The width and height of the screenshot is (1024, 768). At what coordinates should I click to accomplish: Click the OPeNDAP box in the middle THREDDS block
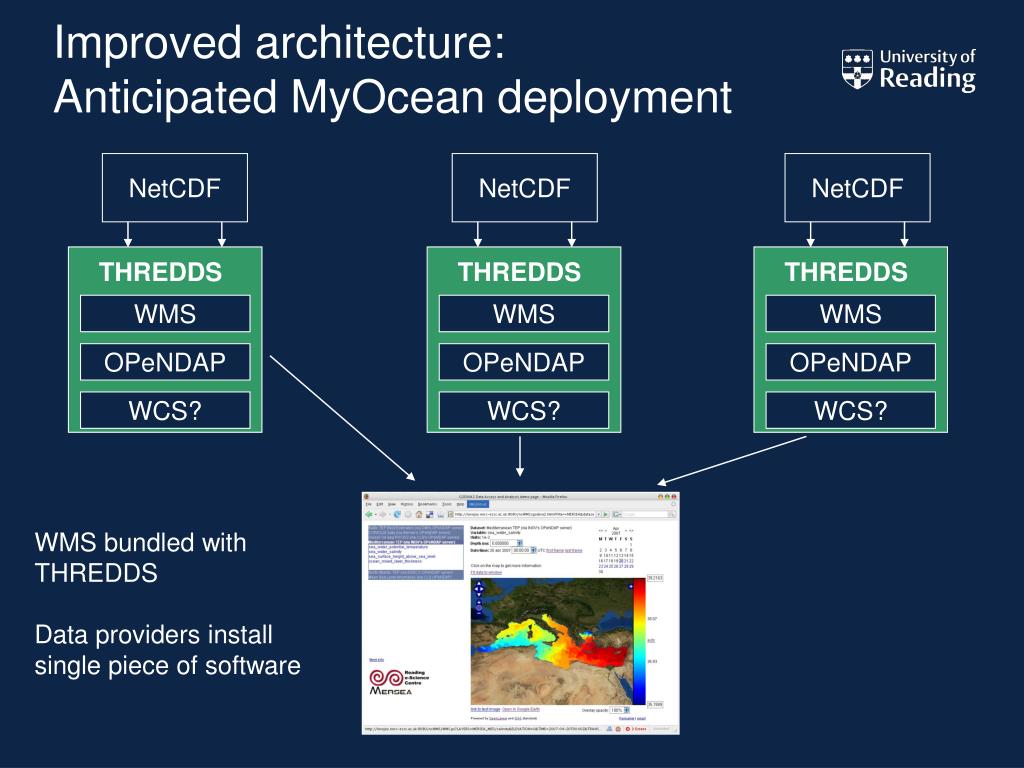[x=524, y=362]
